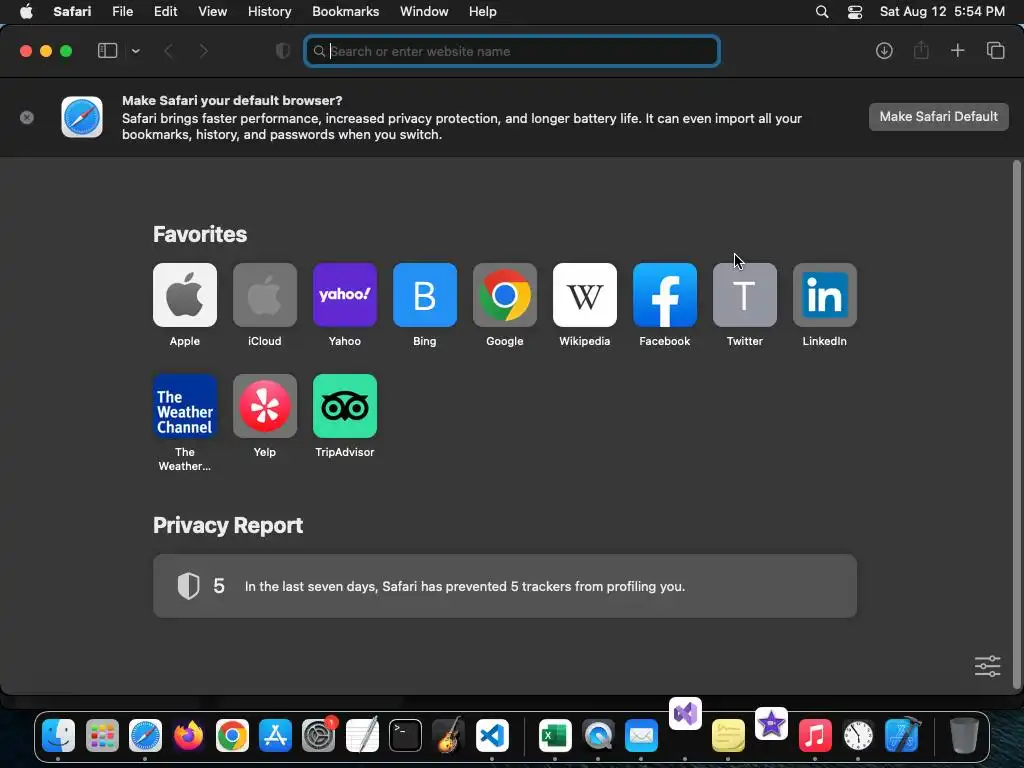
Task: Open Launchpad from the Dock
Action: coord(102,735)
